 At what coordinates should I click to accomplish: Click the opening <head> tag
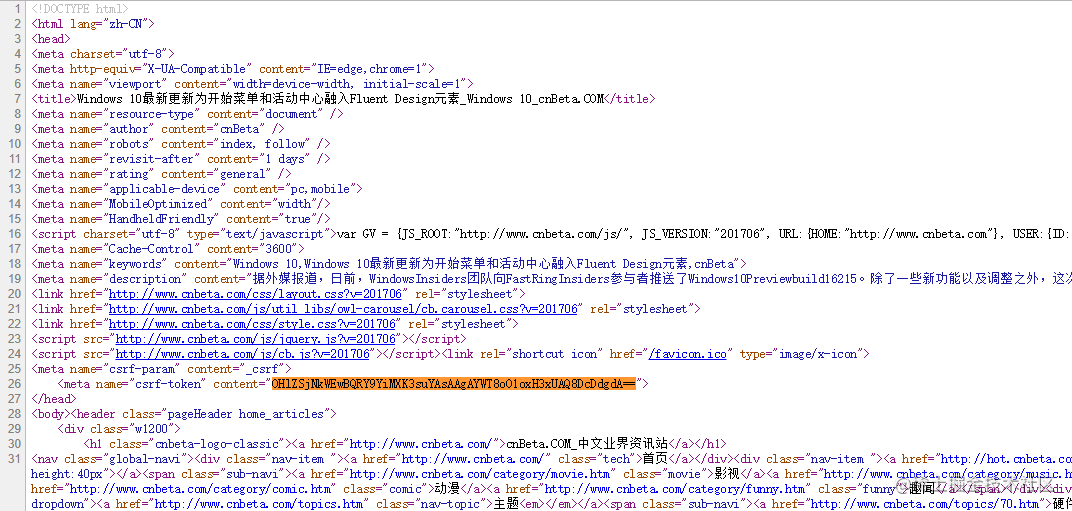[51, 39]
